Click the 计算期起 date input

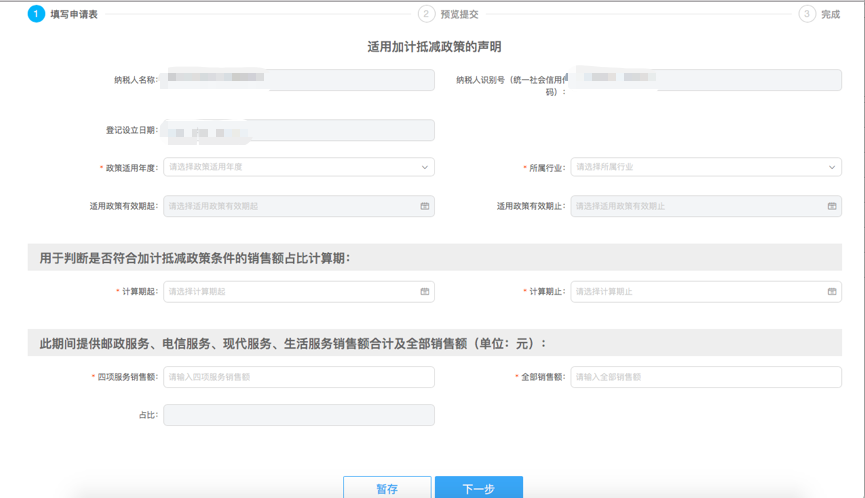pos(290,292)
